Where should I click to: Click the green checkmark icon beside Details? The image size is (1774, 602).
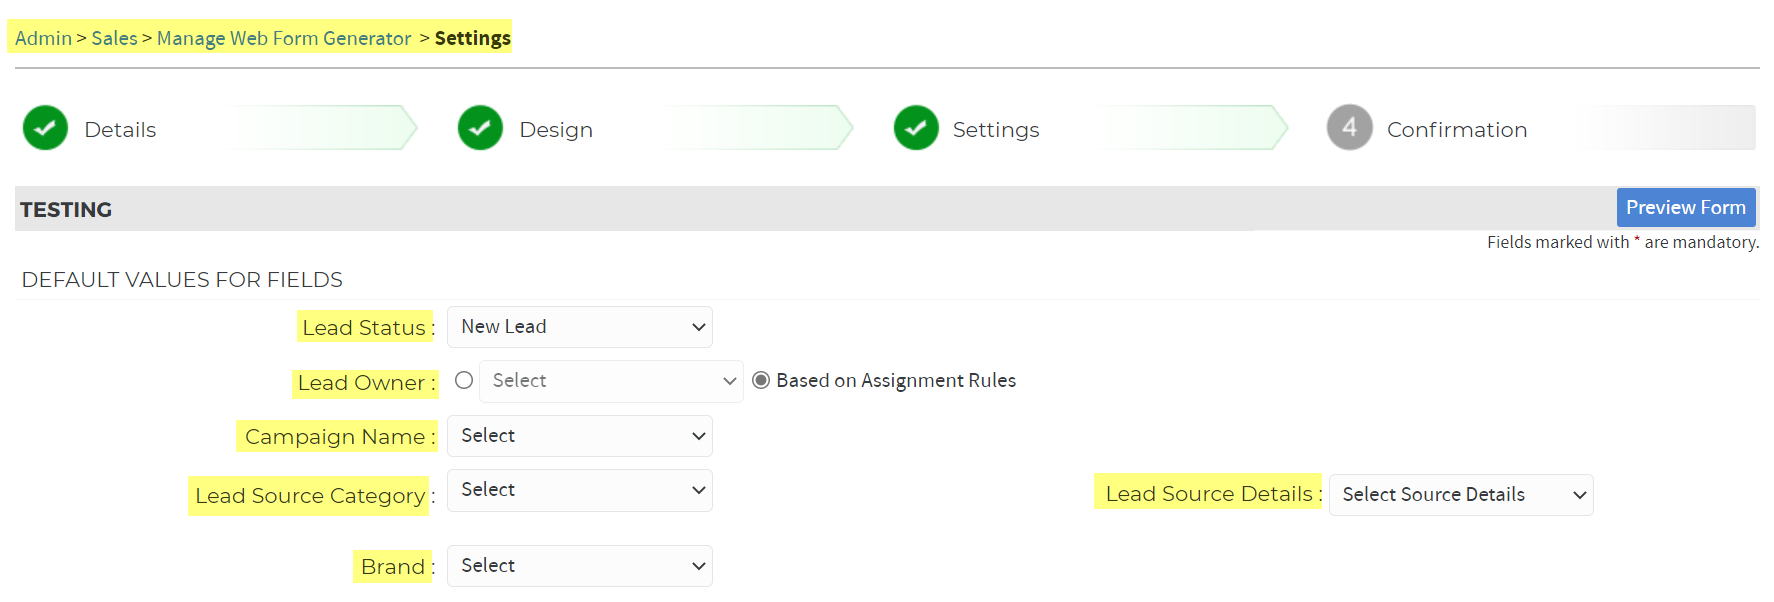coord(45,128)
